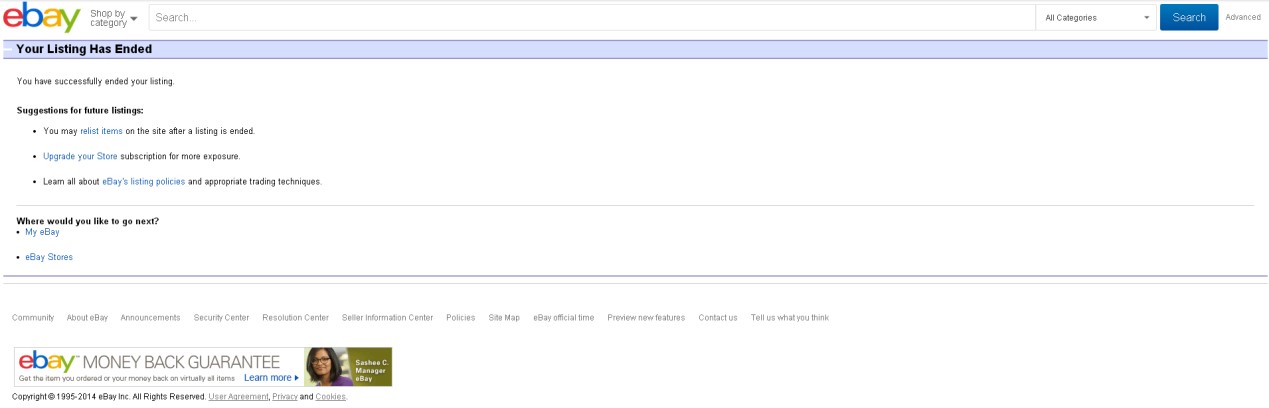This screenshot has height=408, width=1269.
Task: Click Learn more in guarantee banner
Action: coord(271,378)
